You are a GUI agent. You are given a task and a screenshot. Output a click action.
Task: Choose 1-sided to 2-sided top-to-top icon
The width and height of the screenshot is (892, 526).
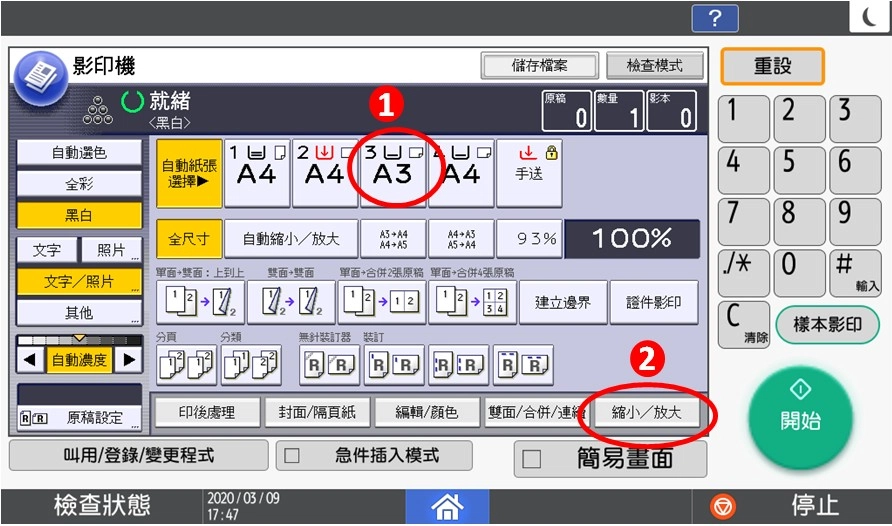(x=200, y=302)
